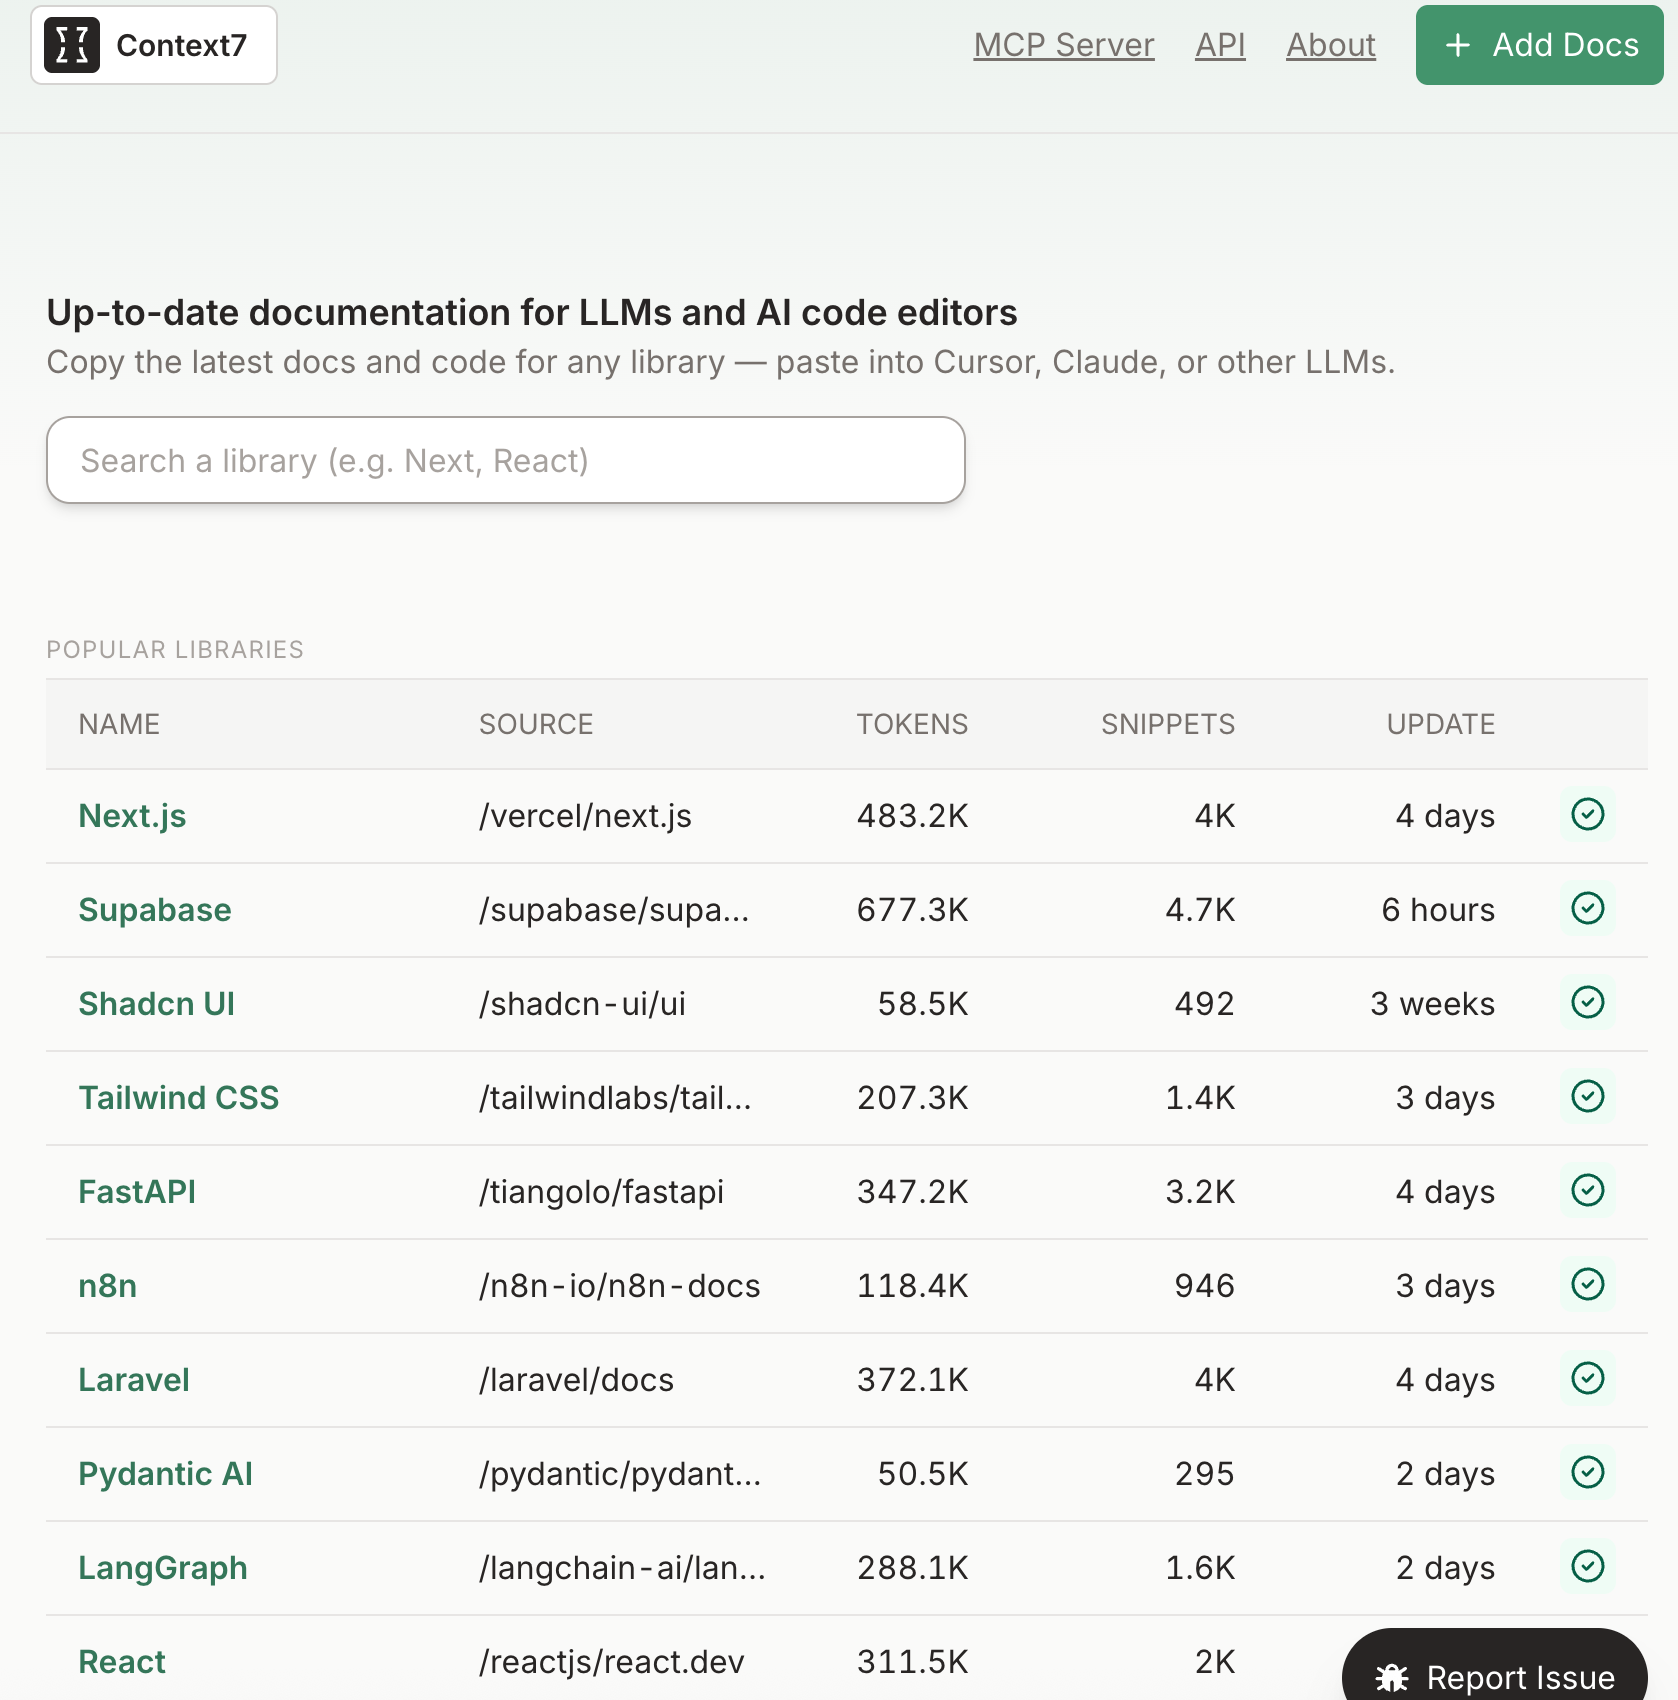Open the Tailwind CSS library
The height and width of the screenshot is (1700, 1678).
point(179,1098)
